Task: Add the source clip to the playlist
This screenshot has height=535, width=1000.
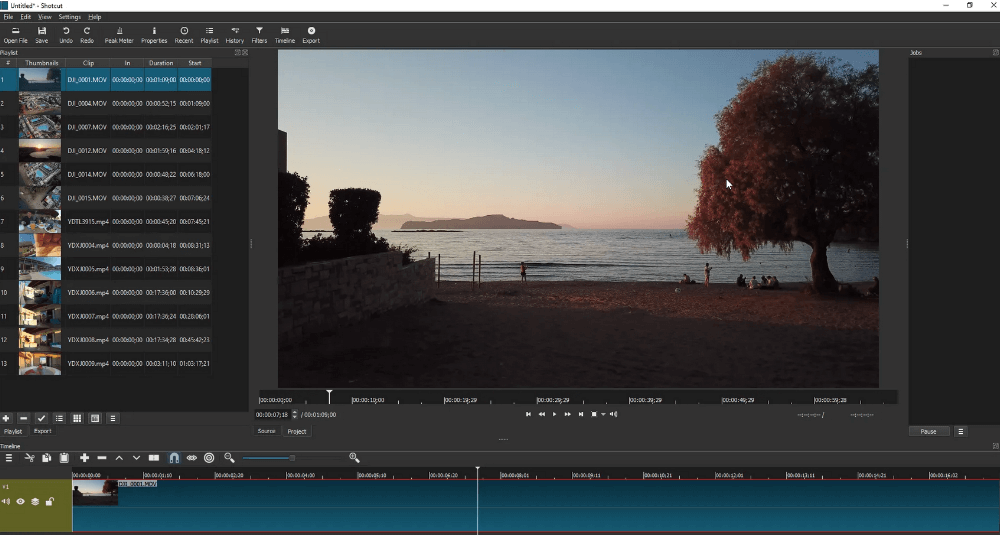Action: [6, 418]
